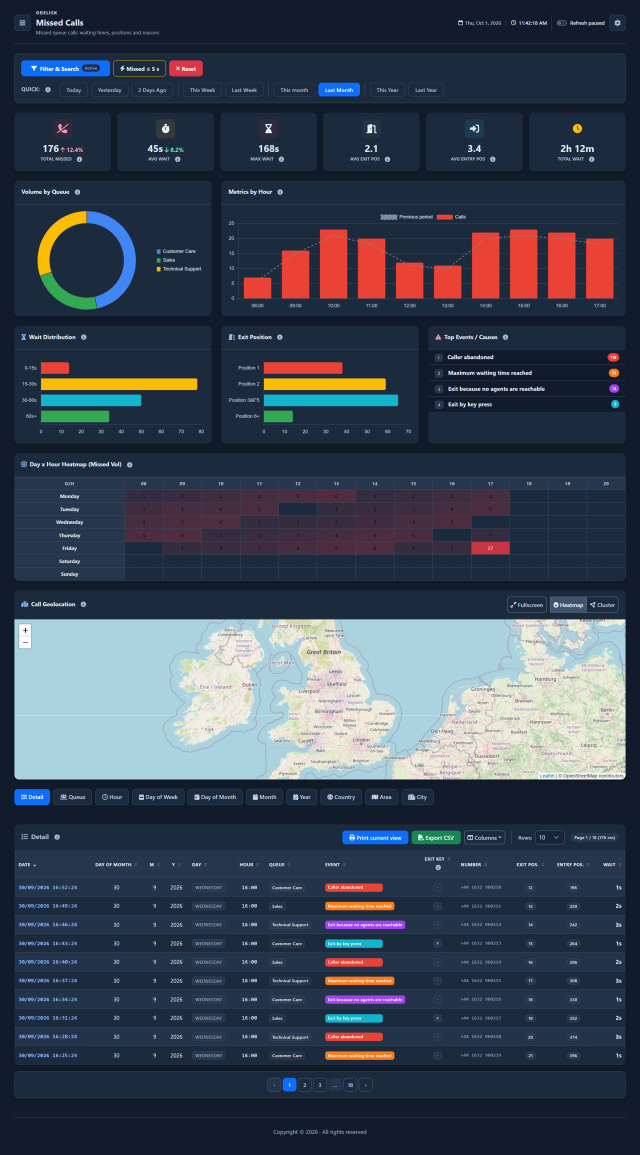Click the hourglass icon in Max Wait card
The width and height of the screenshot is (640, 1155).
pos(269,128)
